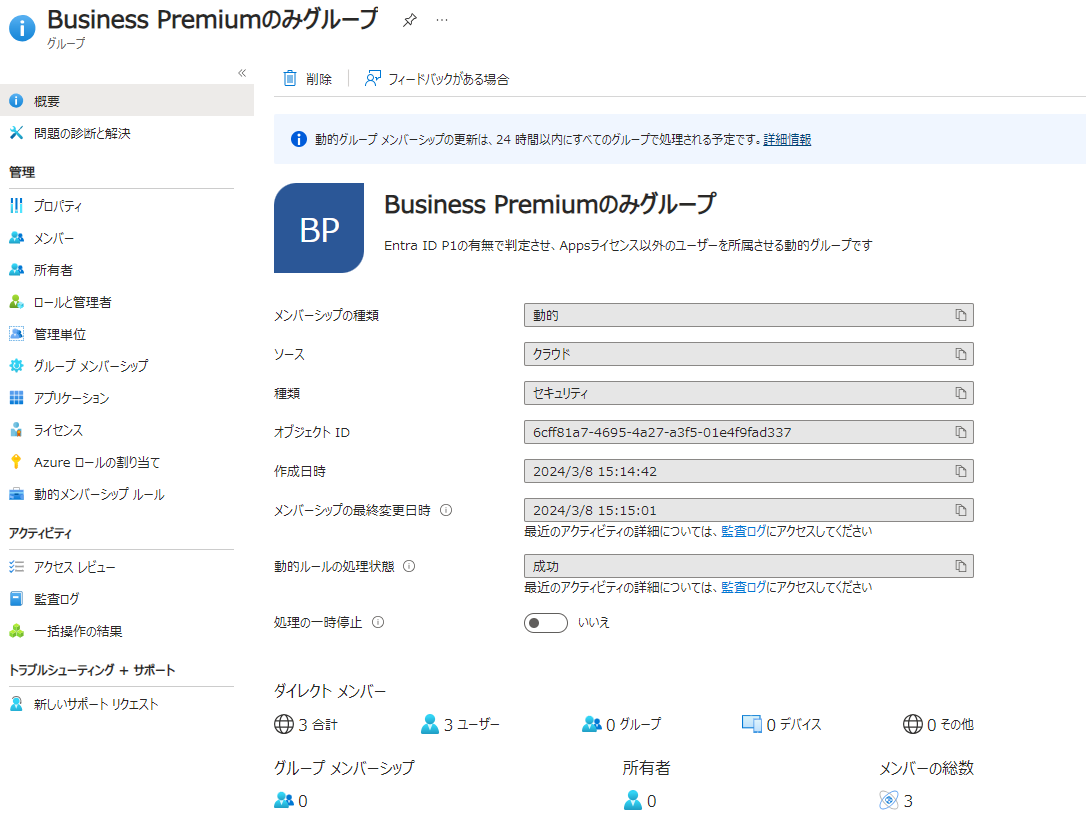Copy the 動的ルールの処理状態 value

tap(961, 566)
